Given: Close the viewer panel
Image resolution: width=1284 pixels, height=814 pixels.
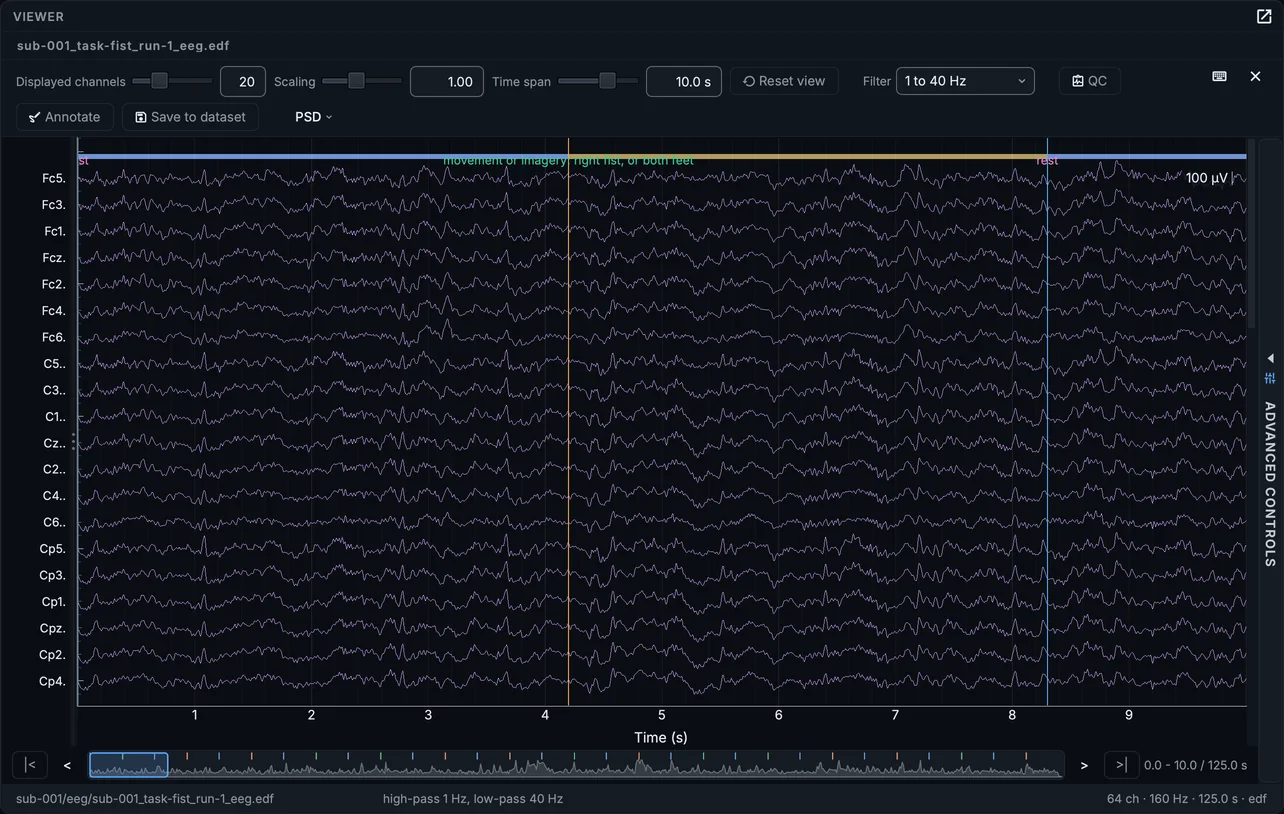Looking at the screenshot, I should 1255,76.
